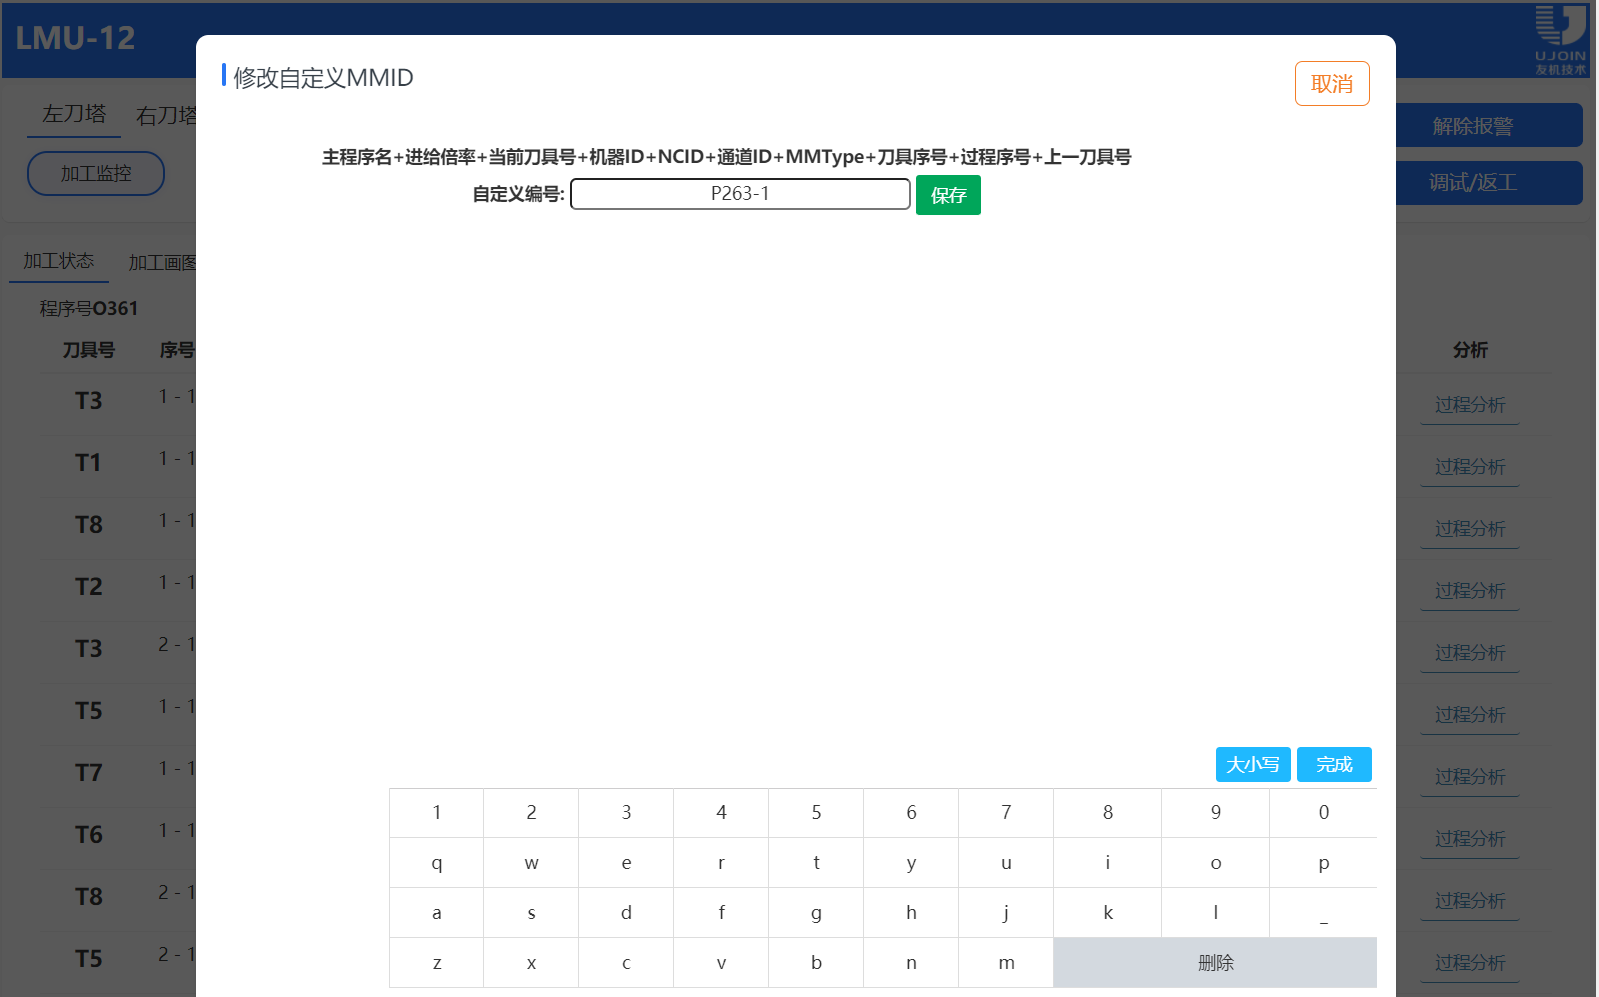Image resolution: width=1599 pixels, height=997 pixels.
Task: Tap keyboard letter q
Action: click(436, 863)
